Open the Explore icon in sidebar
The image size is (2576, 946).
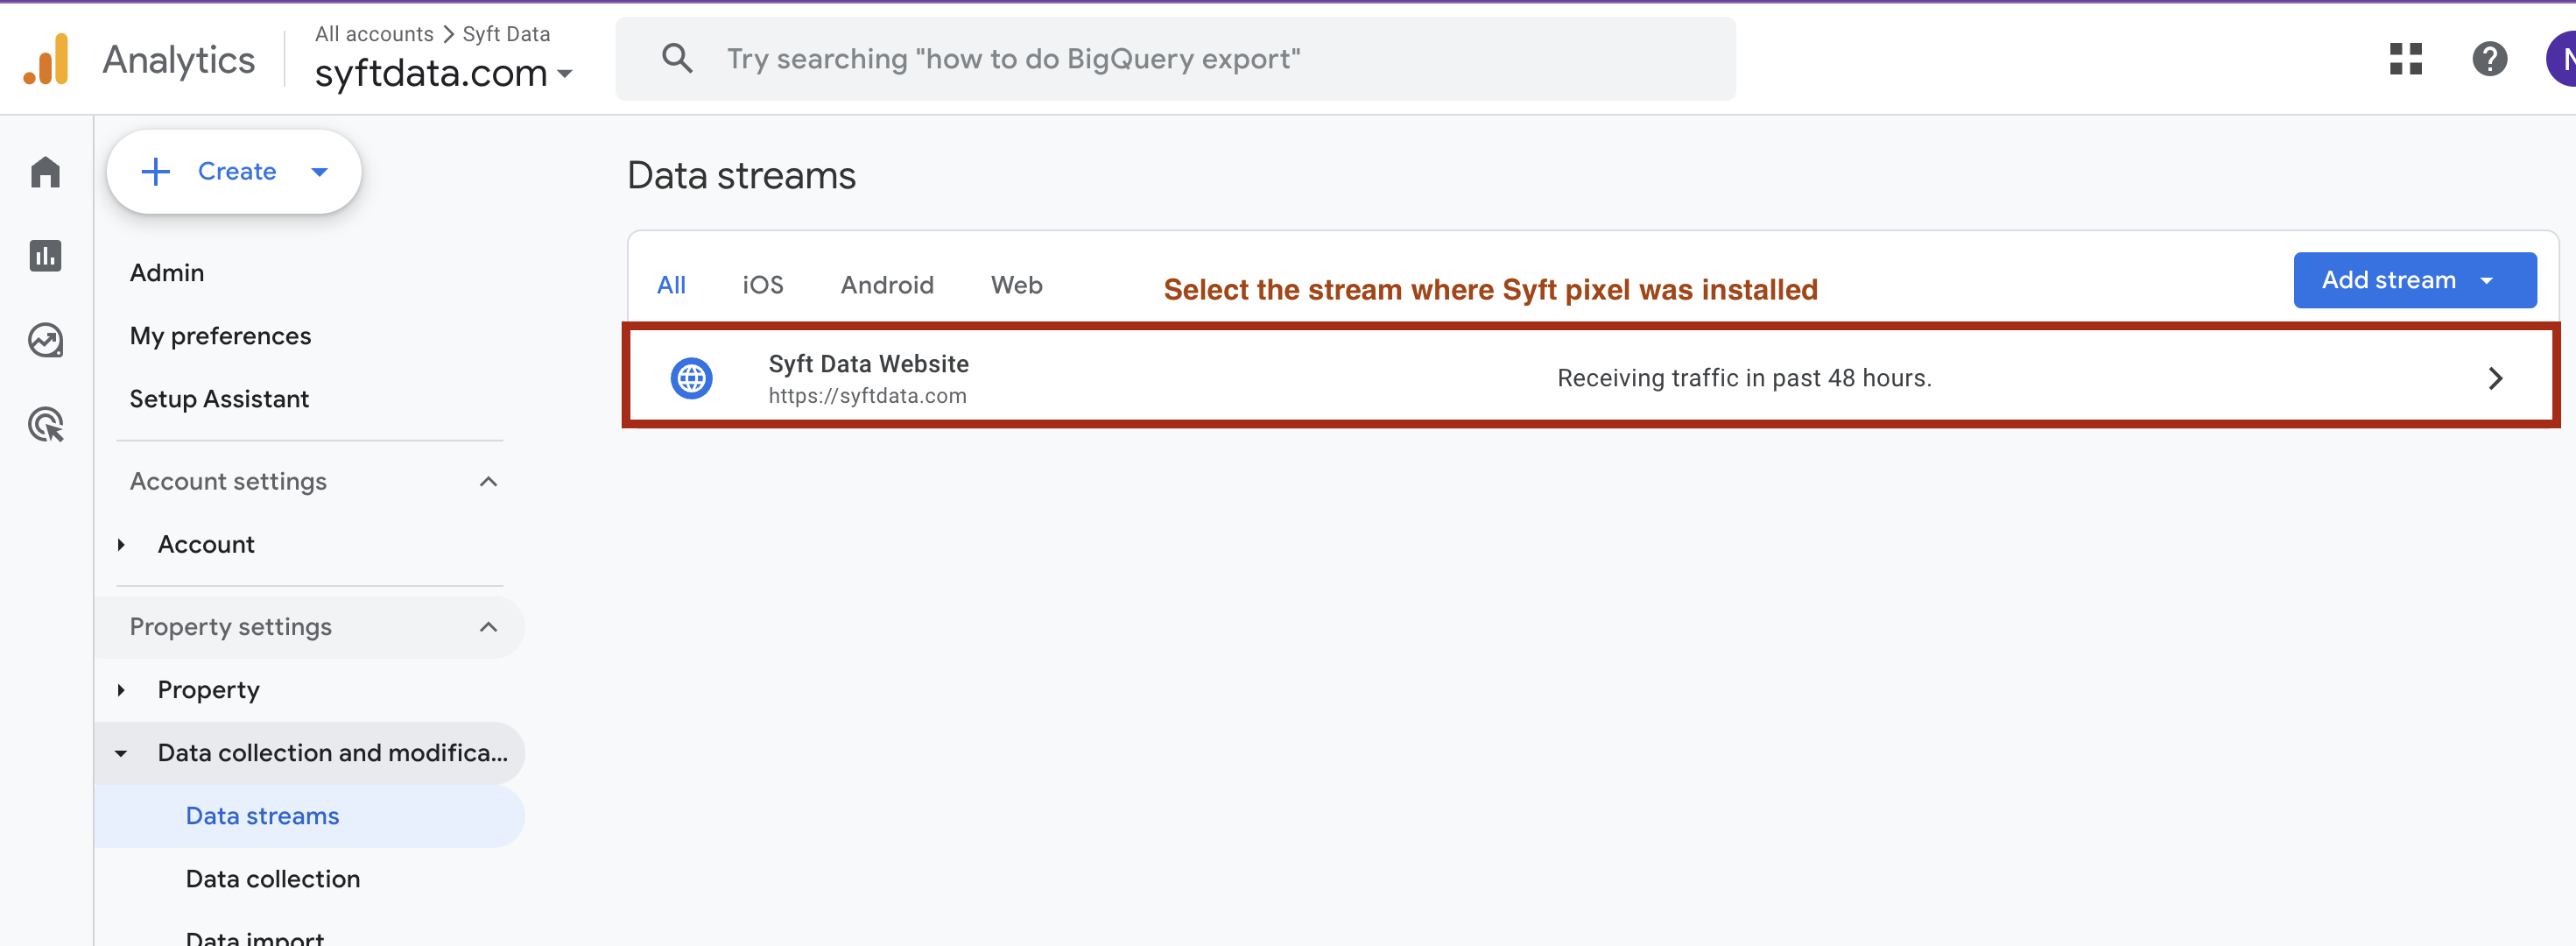(x=45, y=341)
